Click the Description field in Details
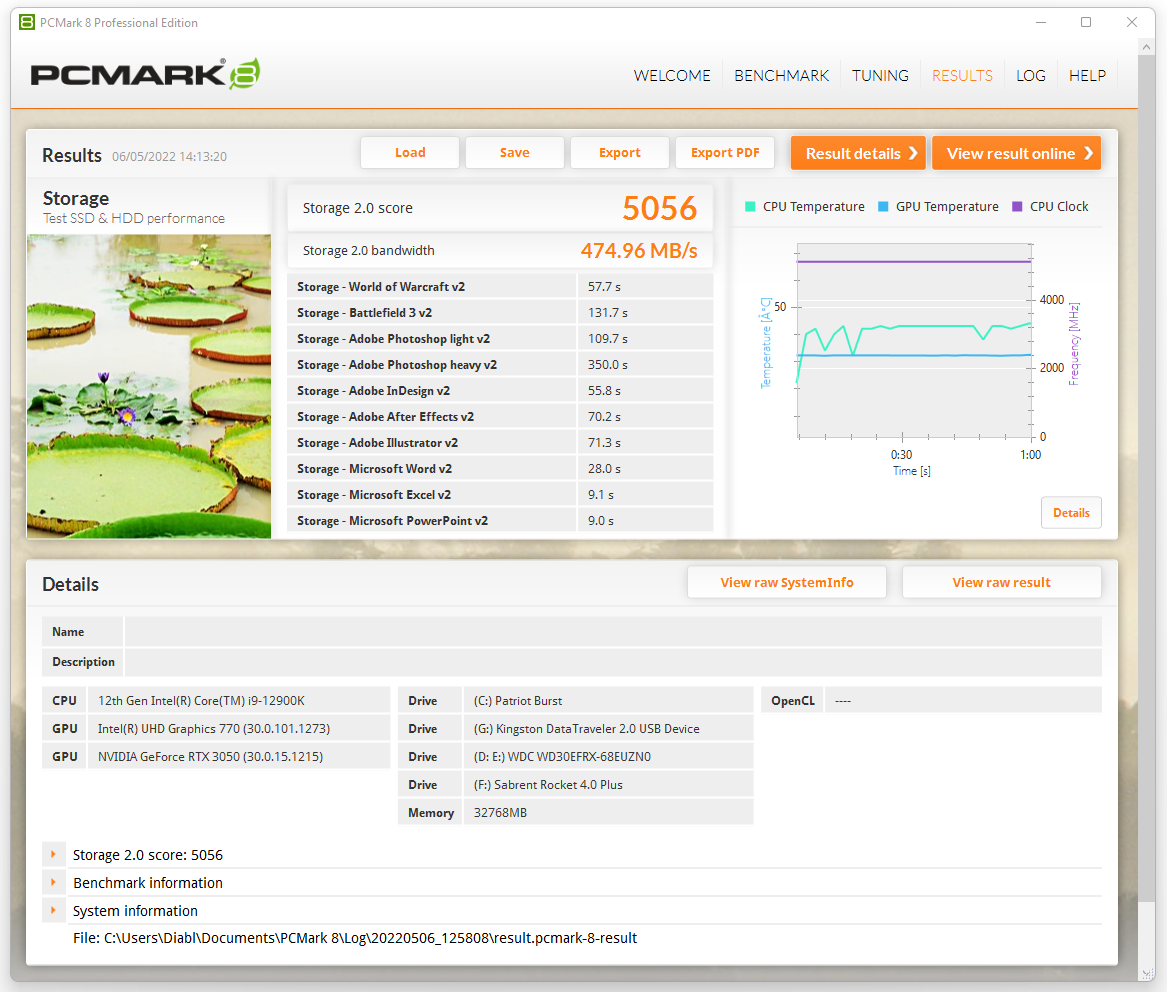This screenshot has height=992, width=1167. (x=613, y=662)
